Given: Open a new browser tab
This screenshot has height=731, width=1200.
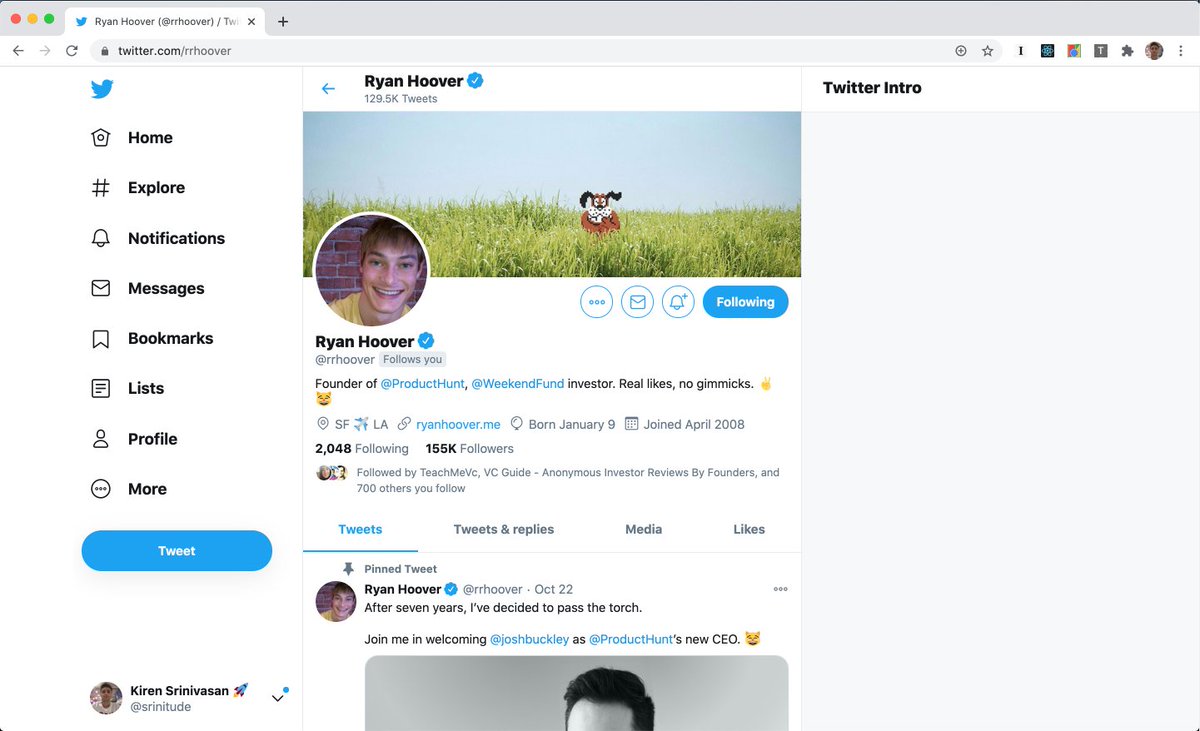Looking at the screenshot, I should coord(283,21).
